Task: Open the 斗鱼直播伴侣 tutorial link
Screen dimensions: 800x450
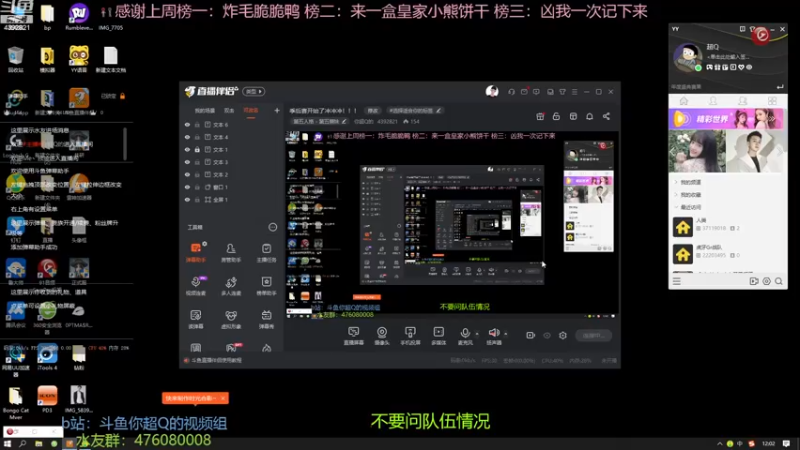Action: tap(216, 360)
